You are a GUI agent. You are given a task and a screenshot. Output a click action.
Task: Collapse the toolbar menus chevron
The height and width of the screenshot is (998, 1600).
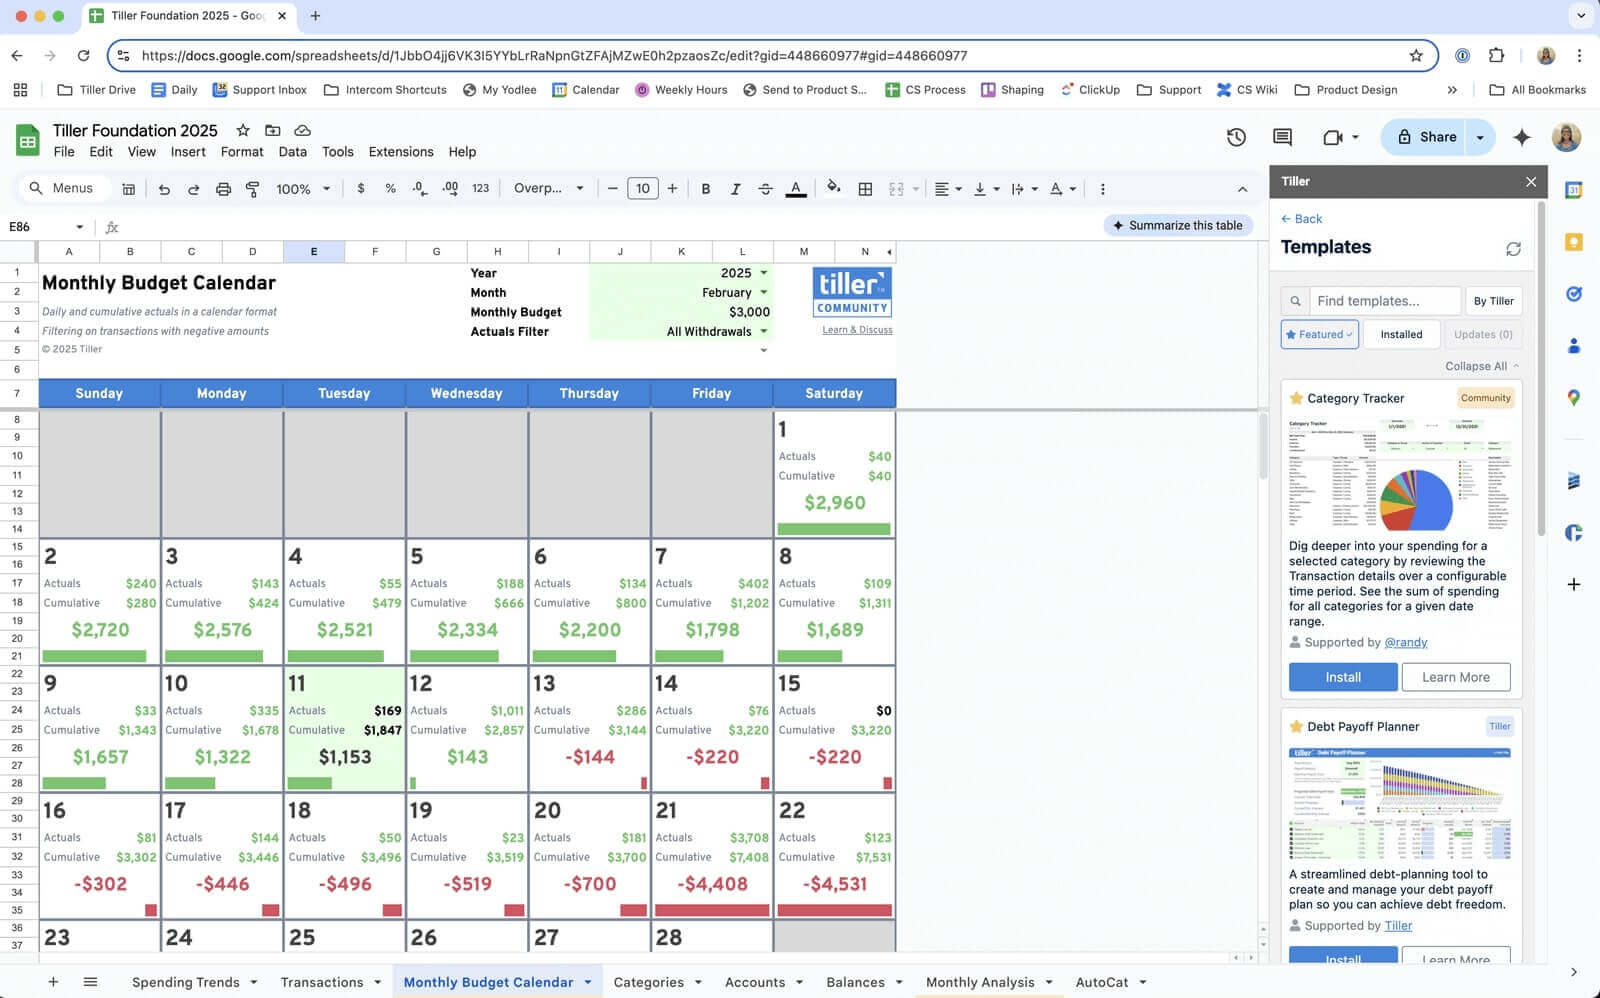1242,188
